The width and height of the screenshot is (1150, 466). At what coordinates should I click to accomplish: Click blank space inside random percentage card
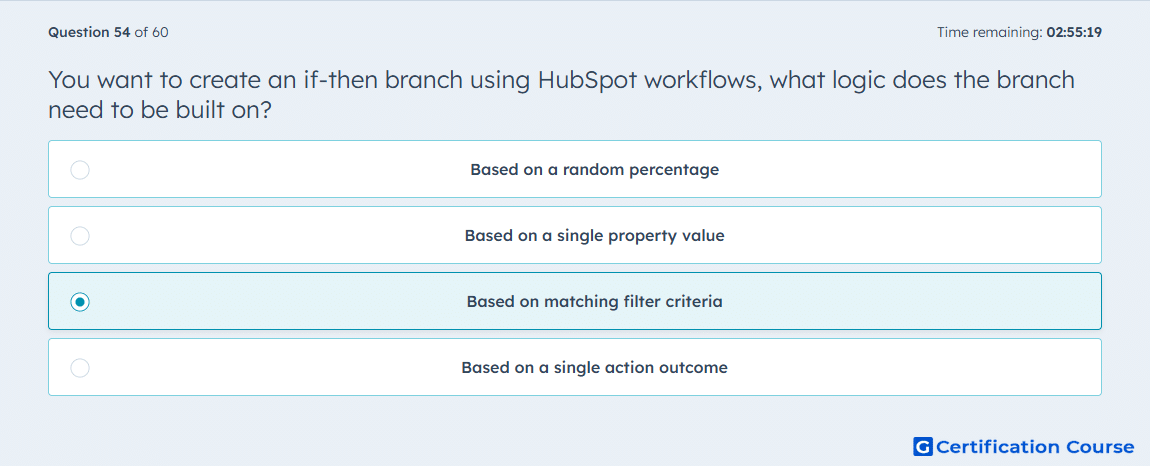click(917, 170)
